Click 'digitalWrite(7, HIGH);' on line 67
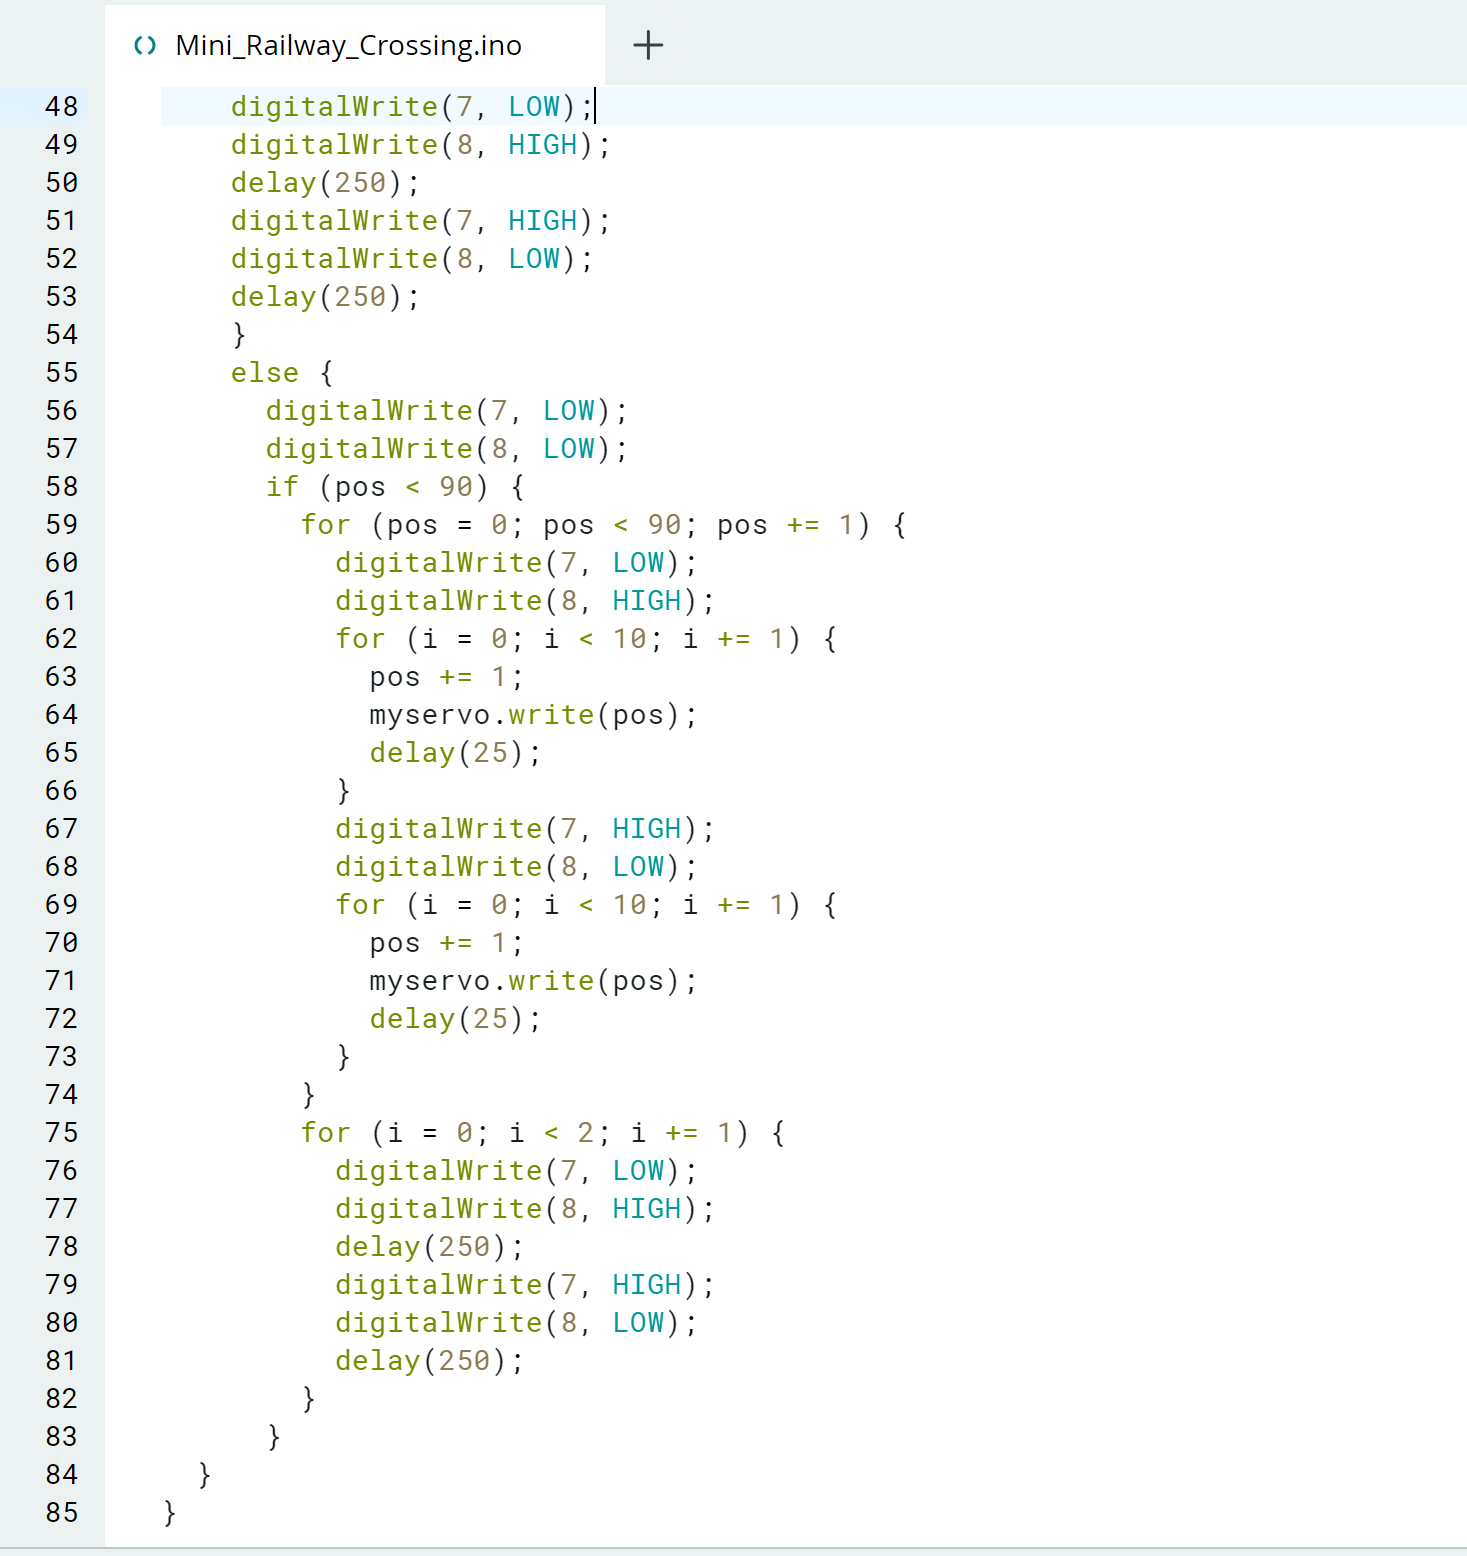Screen dimensions: 1467x1556 click(525, 828)
